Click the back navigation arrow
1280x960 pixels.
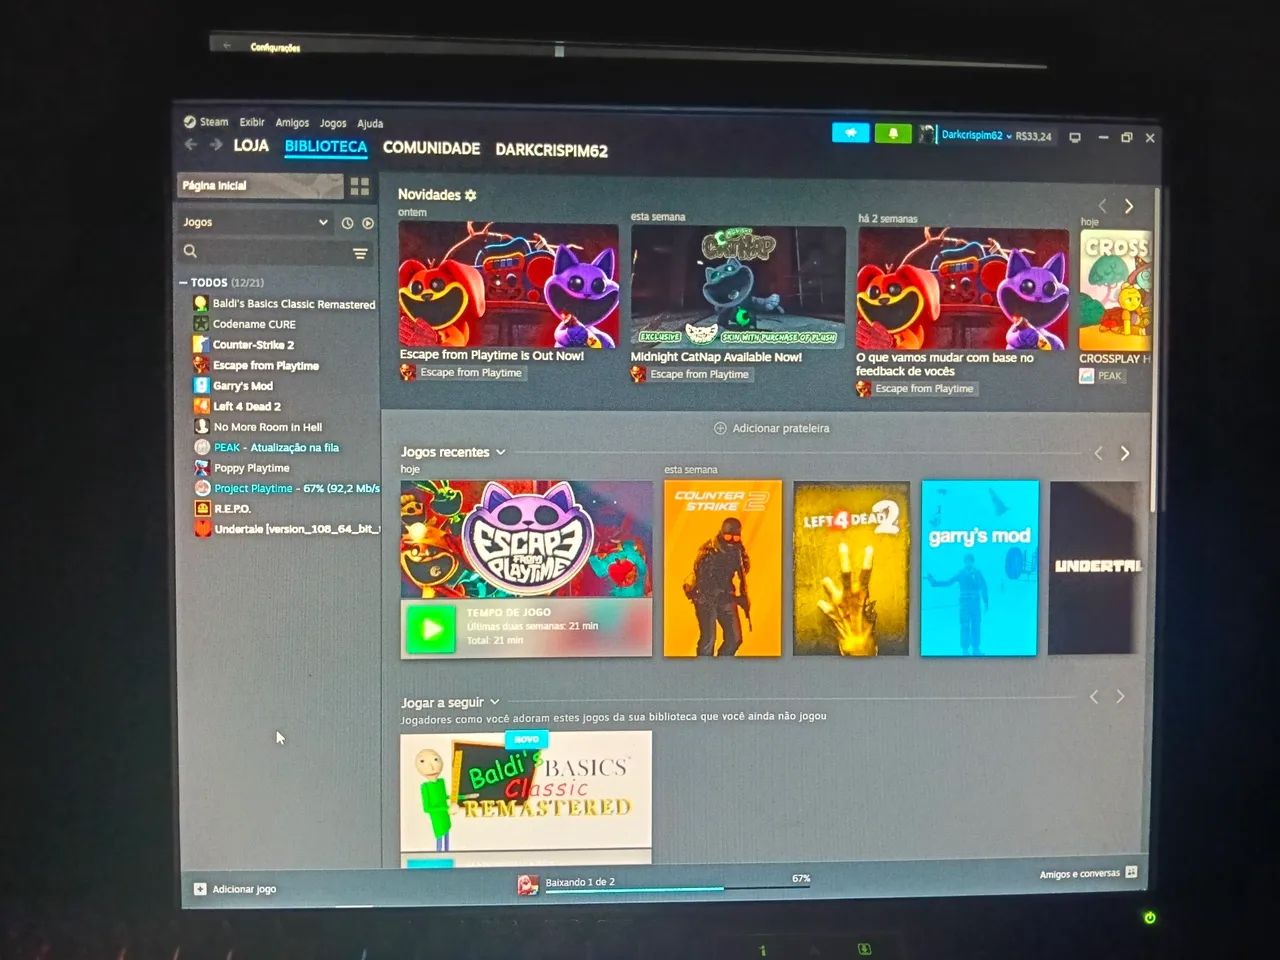[191, 145]
